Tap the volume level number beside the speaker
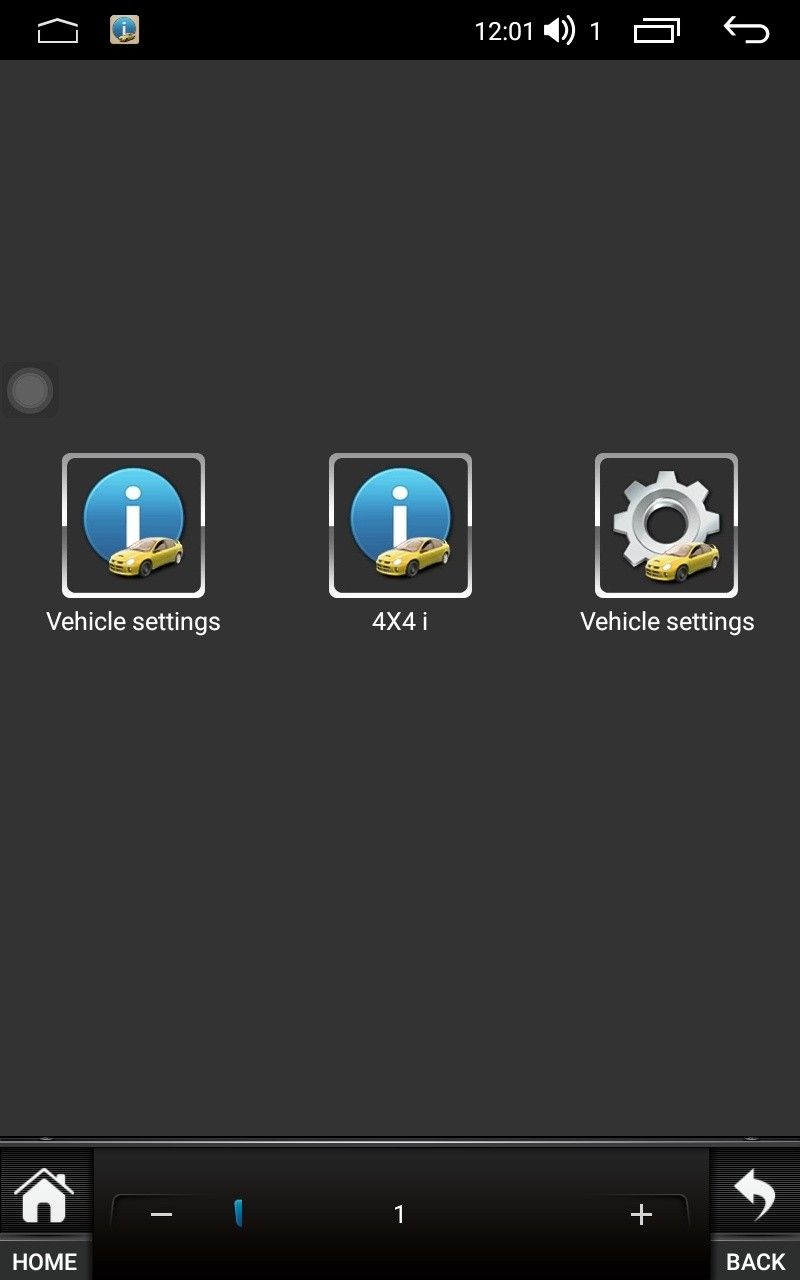The width and height of the screenshot is (800, 1280). pyautogui.click(x=595, y=32)
